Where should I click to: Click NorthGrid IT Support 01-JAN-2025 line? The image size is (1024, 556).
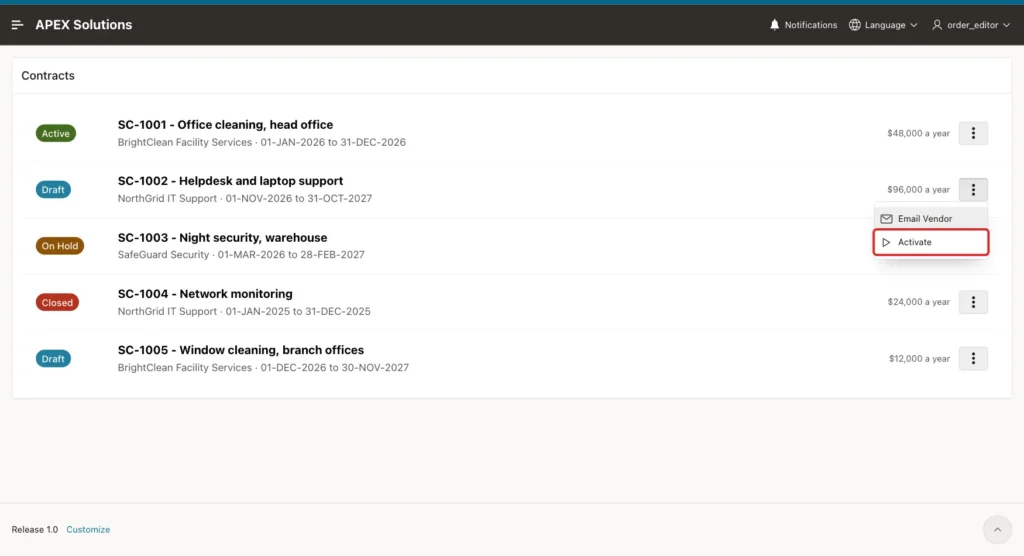click(x=244, y=312)
